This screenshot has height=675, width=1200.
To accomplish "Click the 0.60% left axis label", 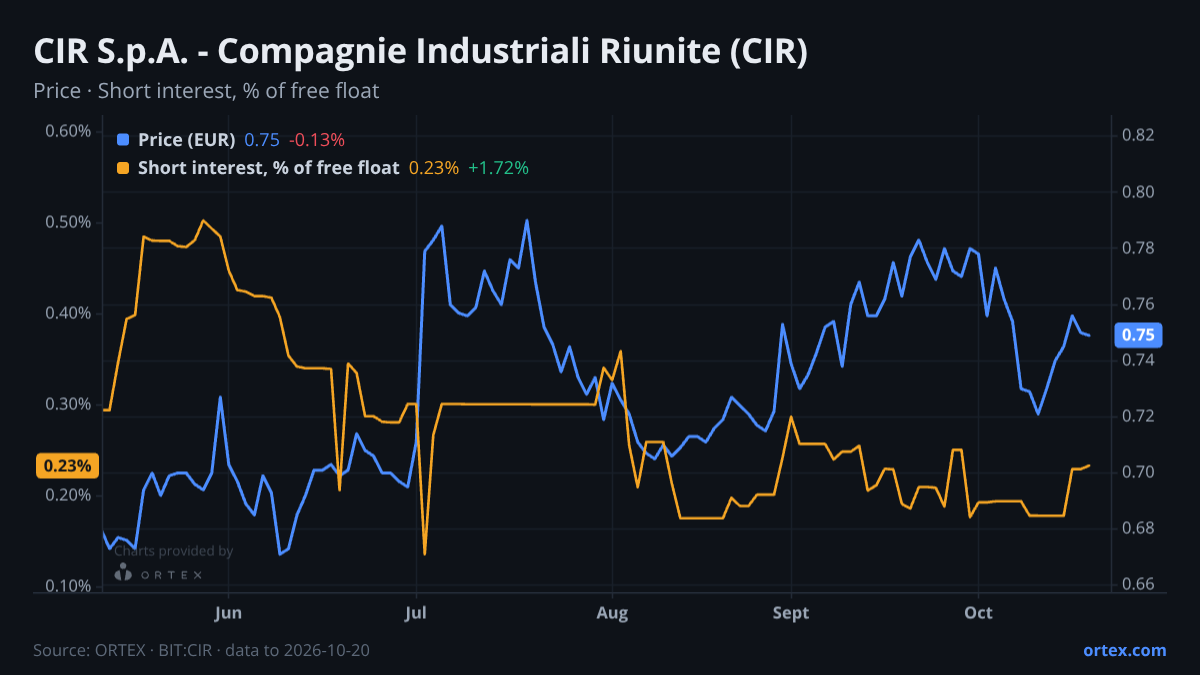I will [68, 131].
